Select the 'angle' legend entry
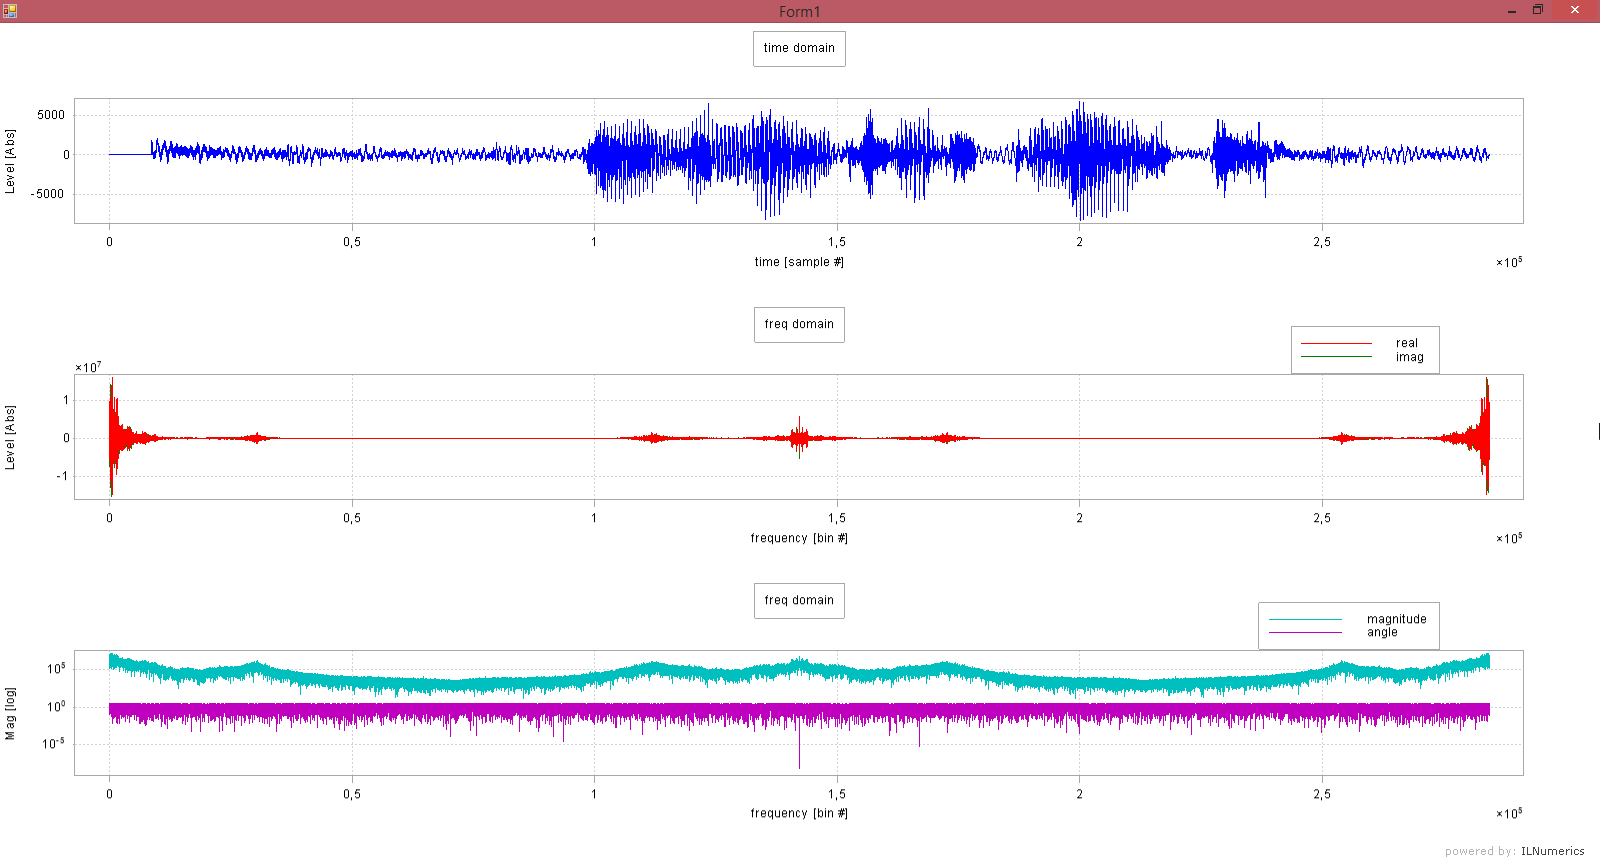Viewport: 1600px width, 860px height. [1382, 632]
